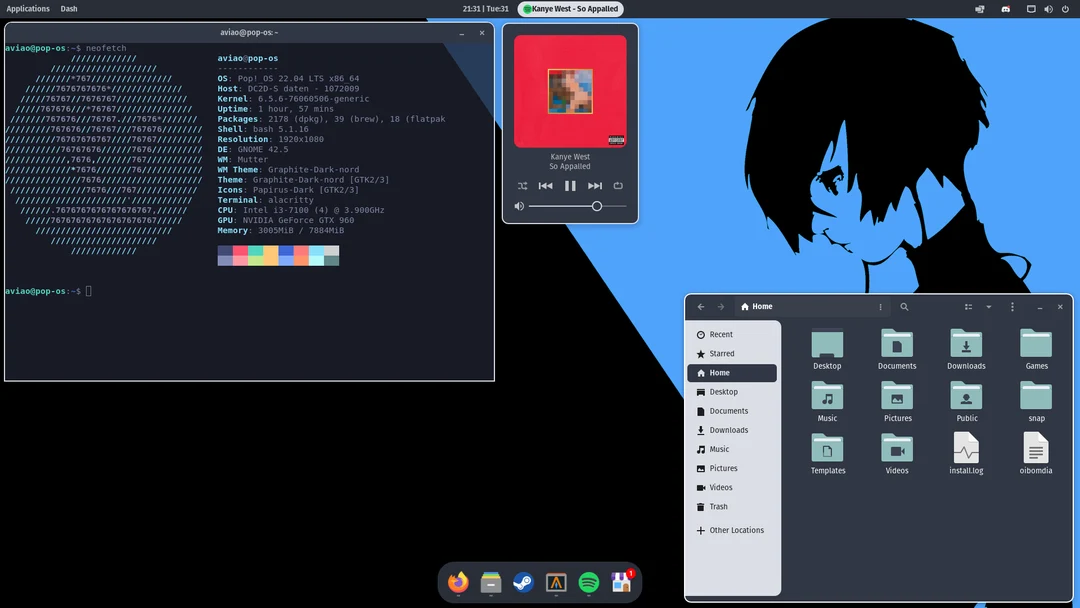Open the Applications menu in the top bar
The height and width of the screenshot is (608, 1080).
coord(28,8)
